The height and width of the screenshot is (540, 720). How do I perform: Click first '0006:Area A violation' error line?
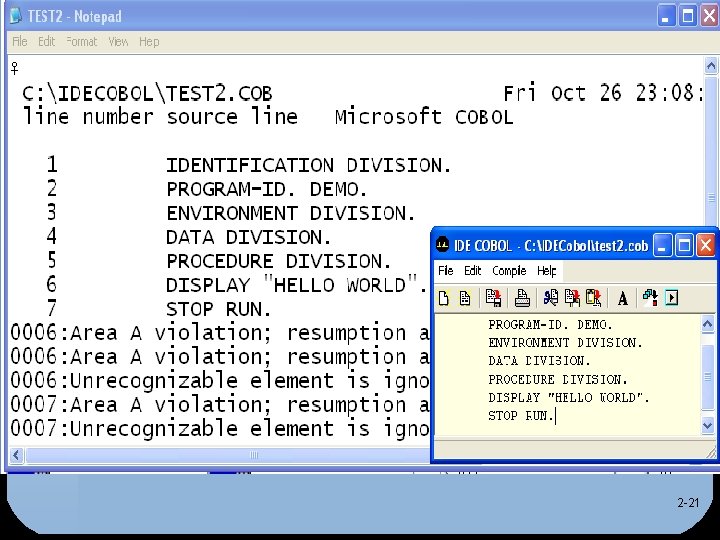220,333
